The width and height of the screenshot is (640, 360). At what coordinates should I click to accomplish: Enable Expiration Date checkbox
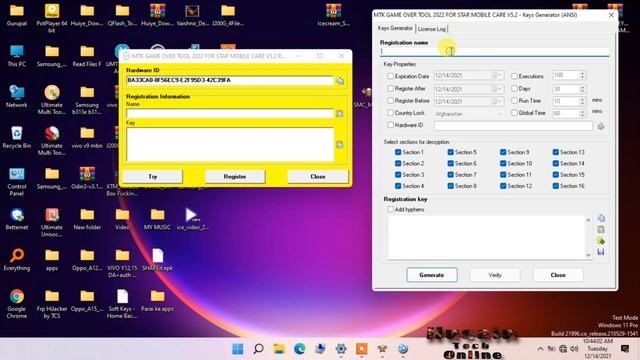391,76
